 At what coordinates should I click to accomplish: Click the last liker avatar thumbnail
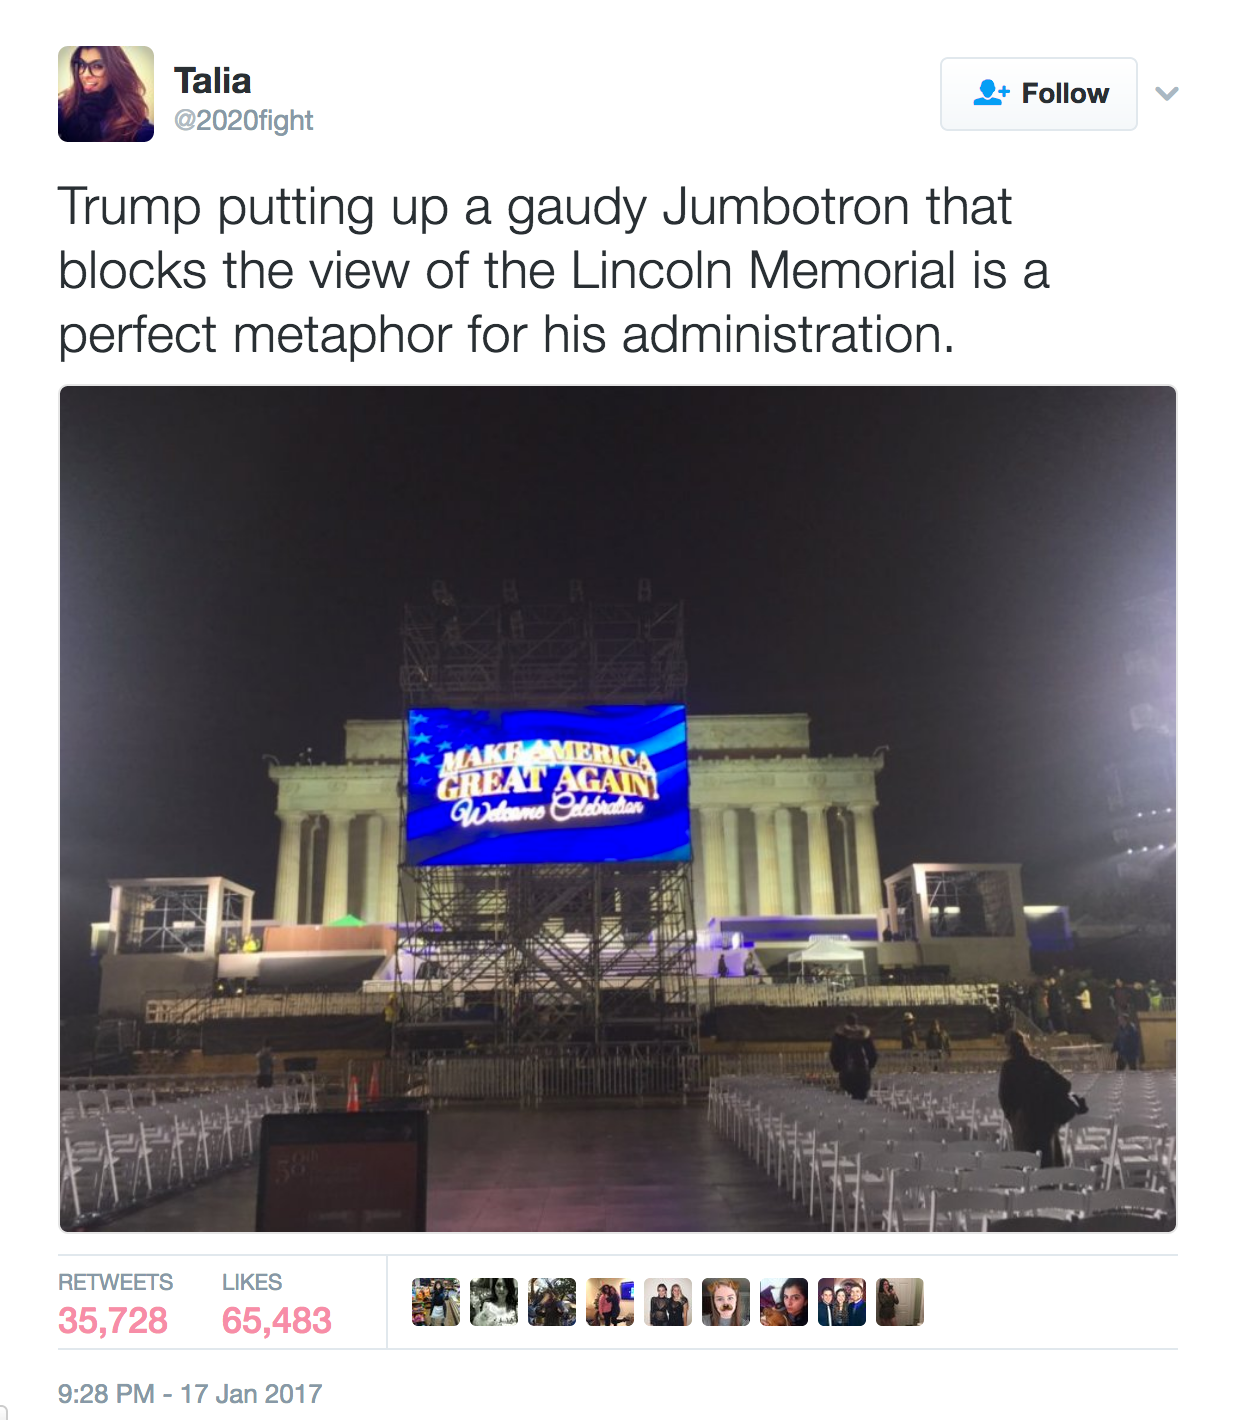pyautogui.click(x=900, y=1302)
